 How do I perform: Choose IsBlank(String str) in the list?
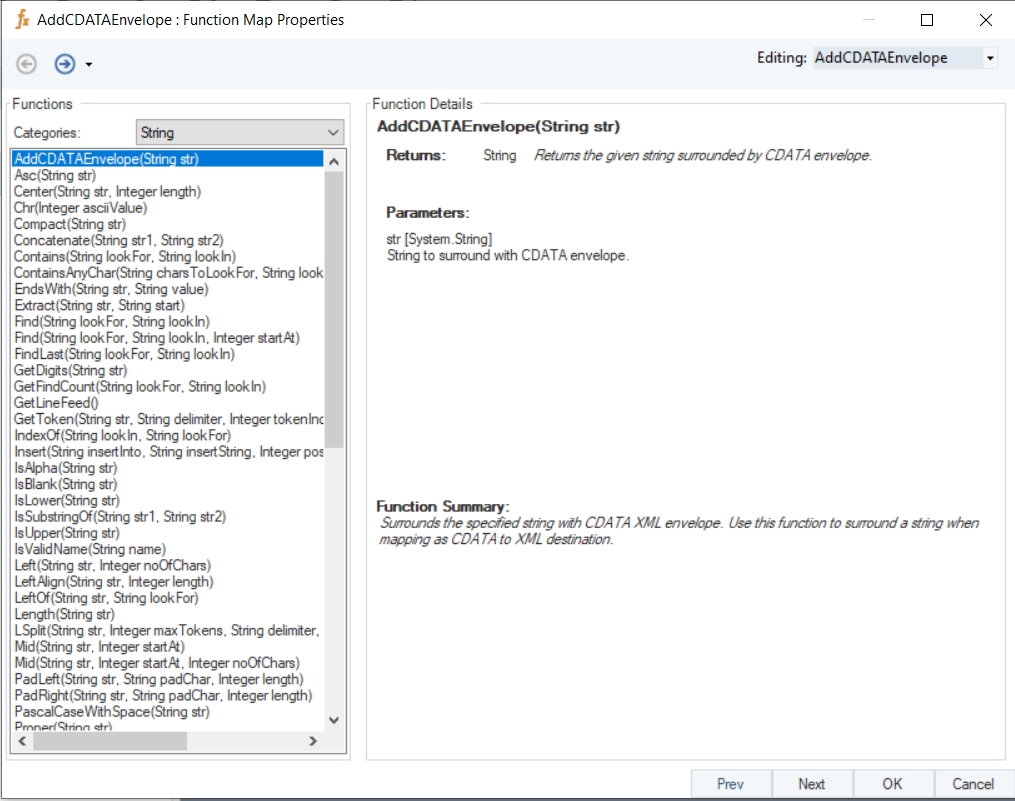[x=65, y=484]
